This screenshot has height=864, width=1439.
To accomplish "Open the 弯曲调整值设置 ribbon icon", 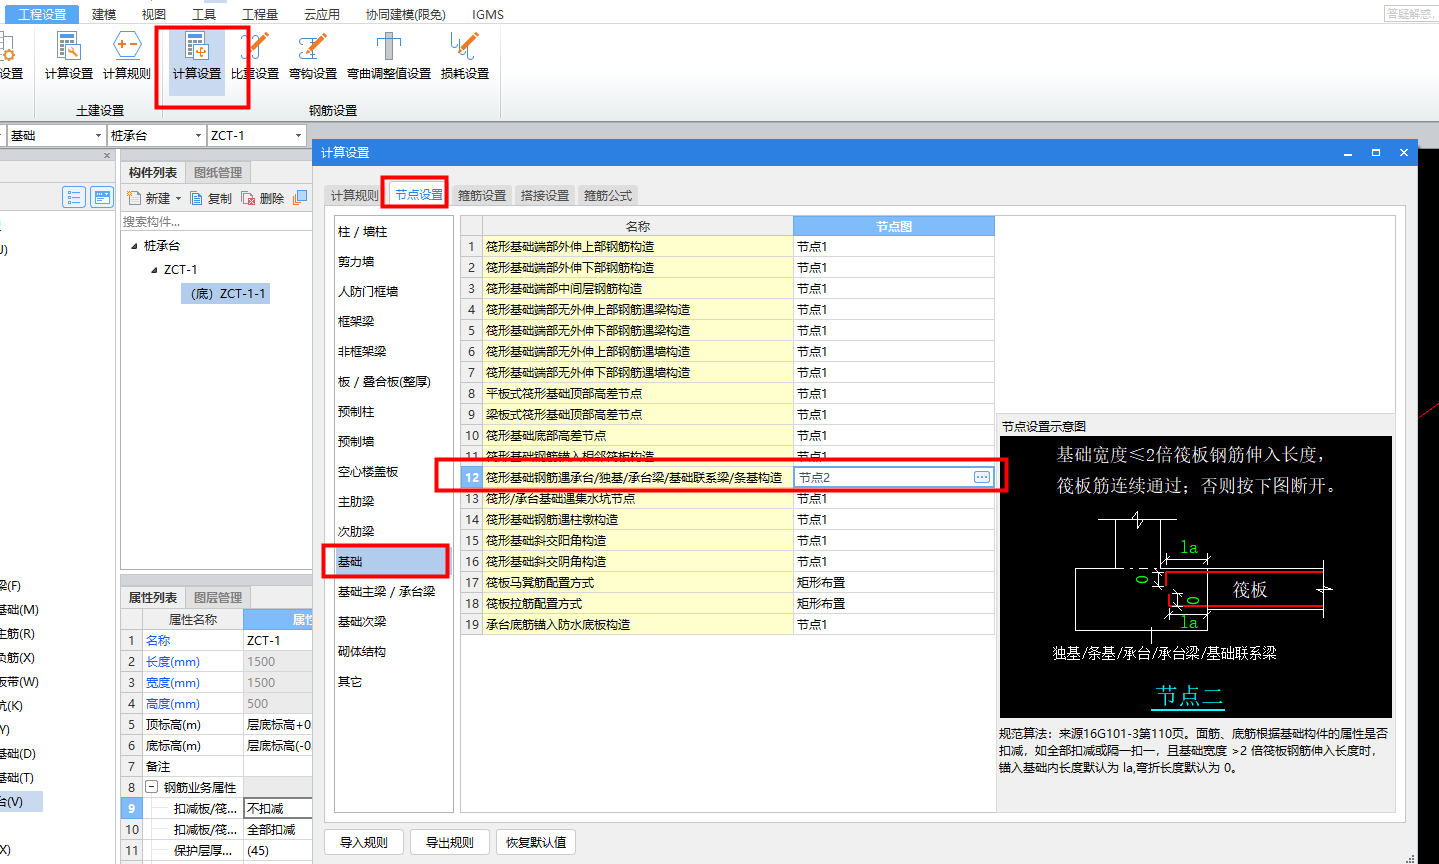I will (389, 56).
